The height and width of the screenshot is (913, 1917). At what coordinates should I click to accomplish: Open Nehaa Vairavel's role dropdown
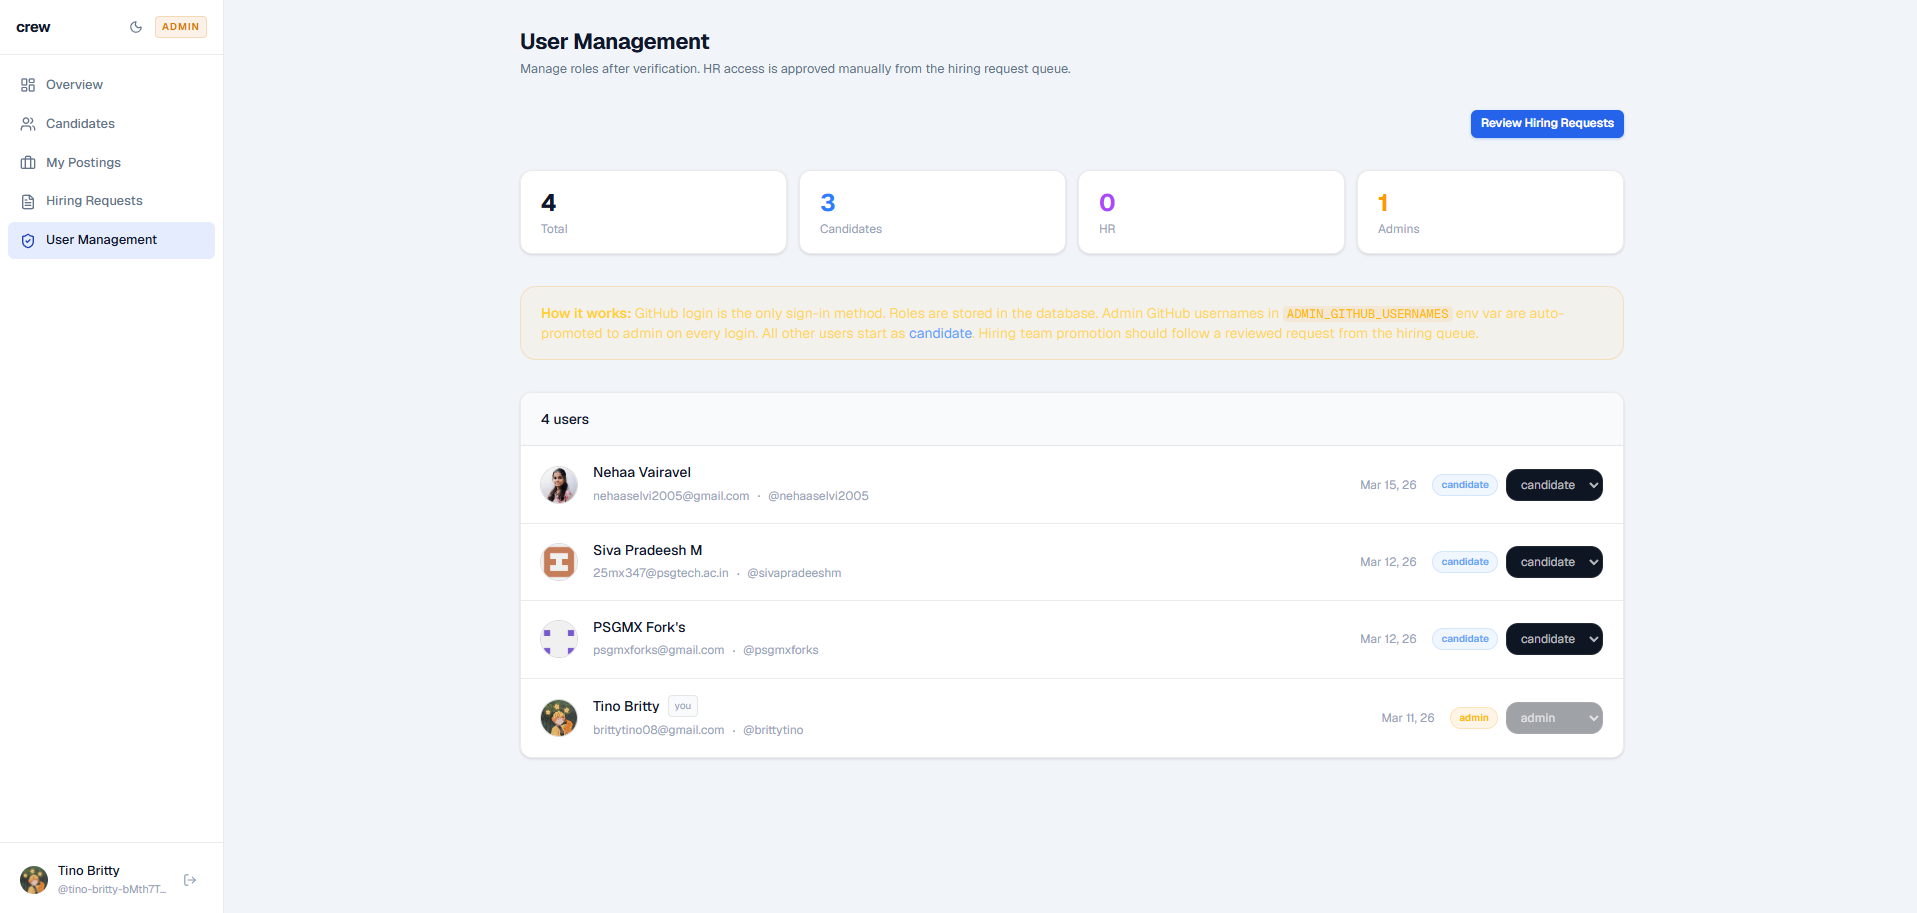pos(1553,484)
